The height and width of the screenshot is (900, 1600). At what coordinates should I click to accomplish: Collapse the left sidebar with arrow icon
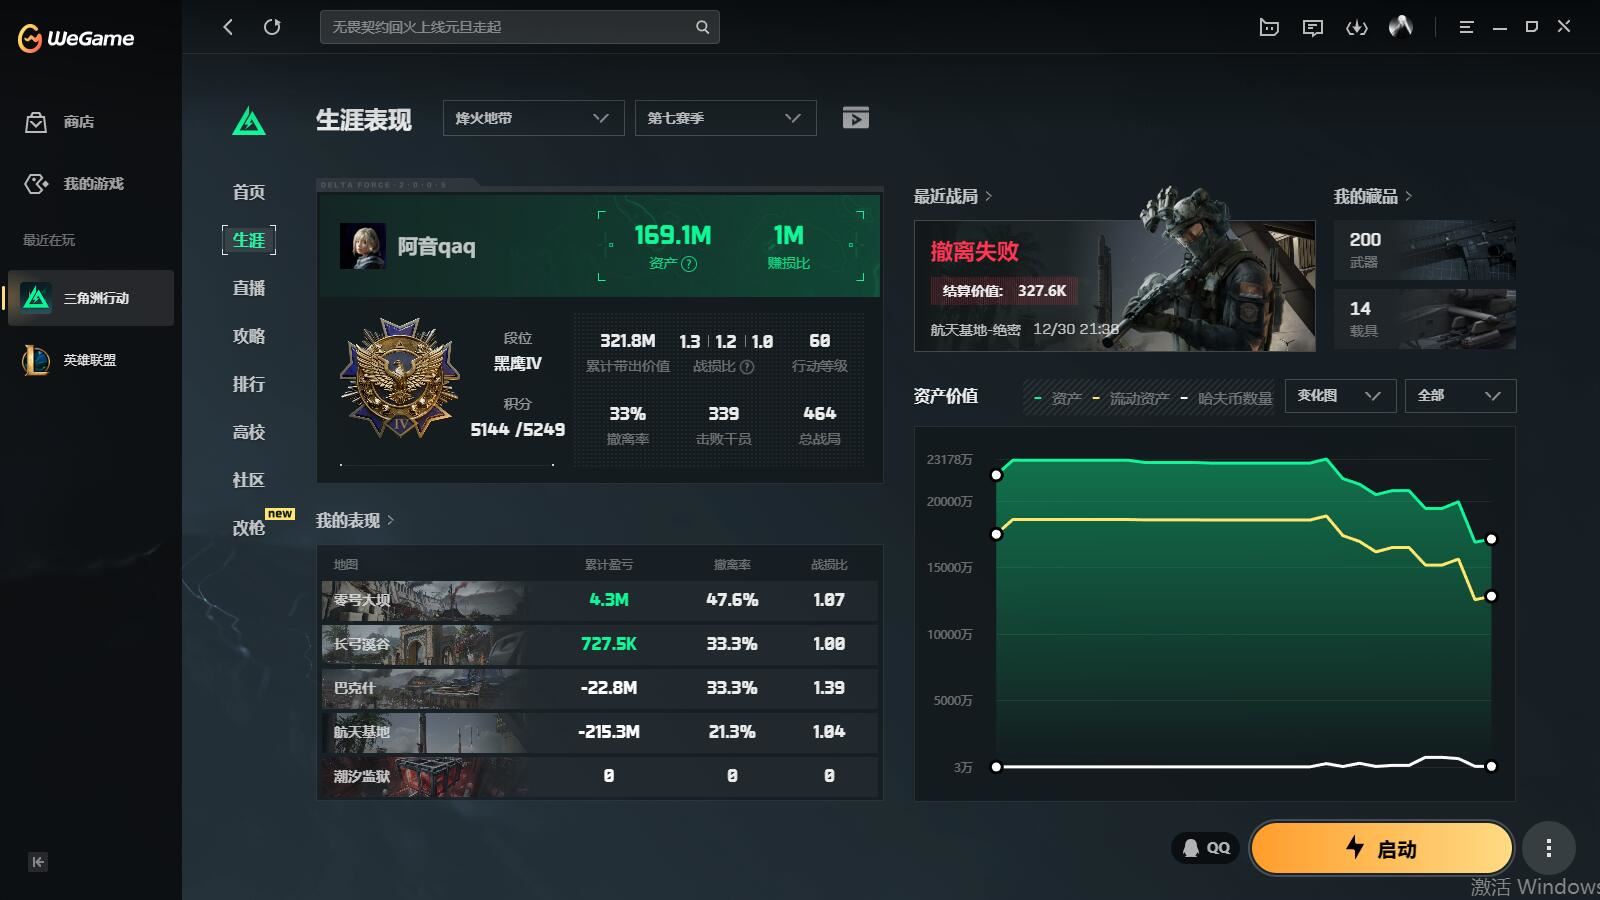pyautogui.click(x=38, y=862)
